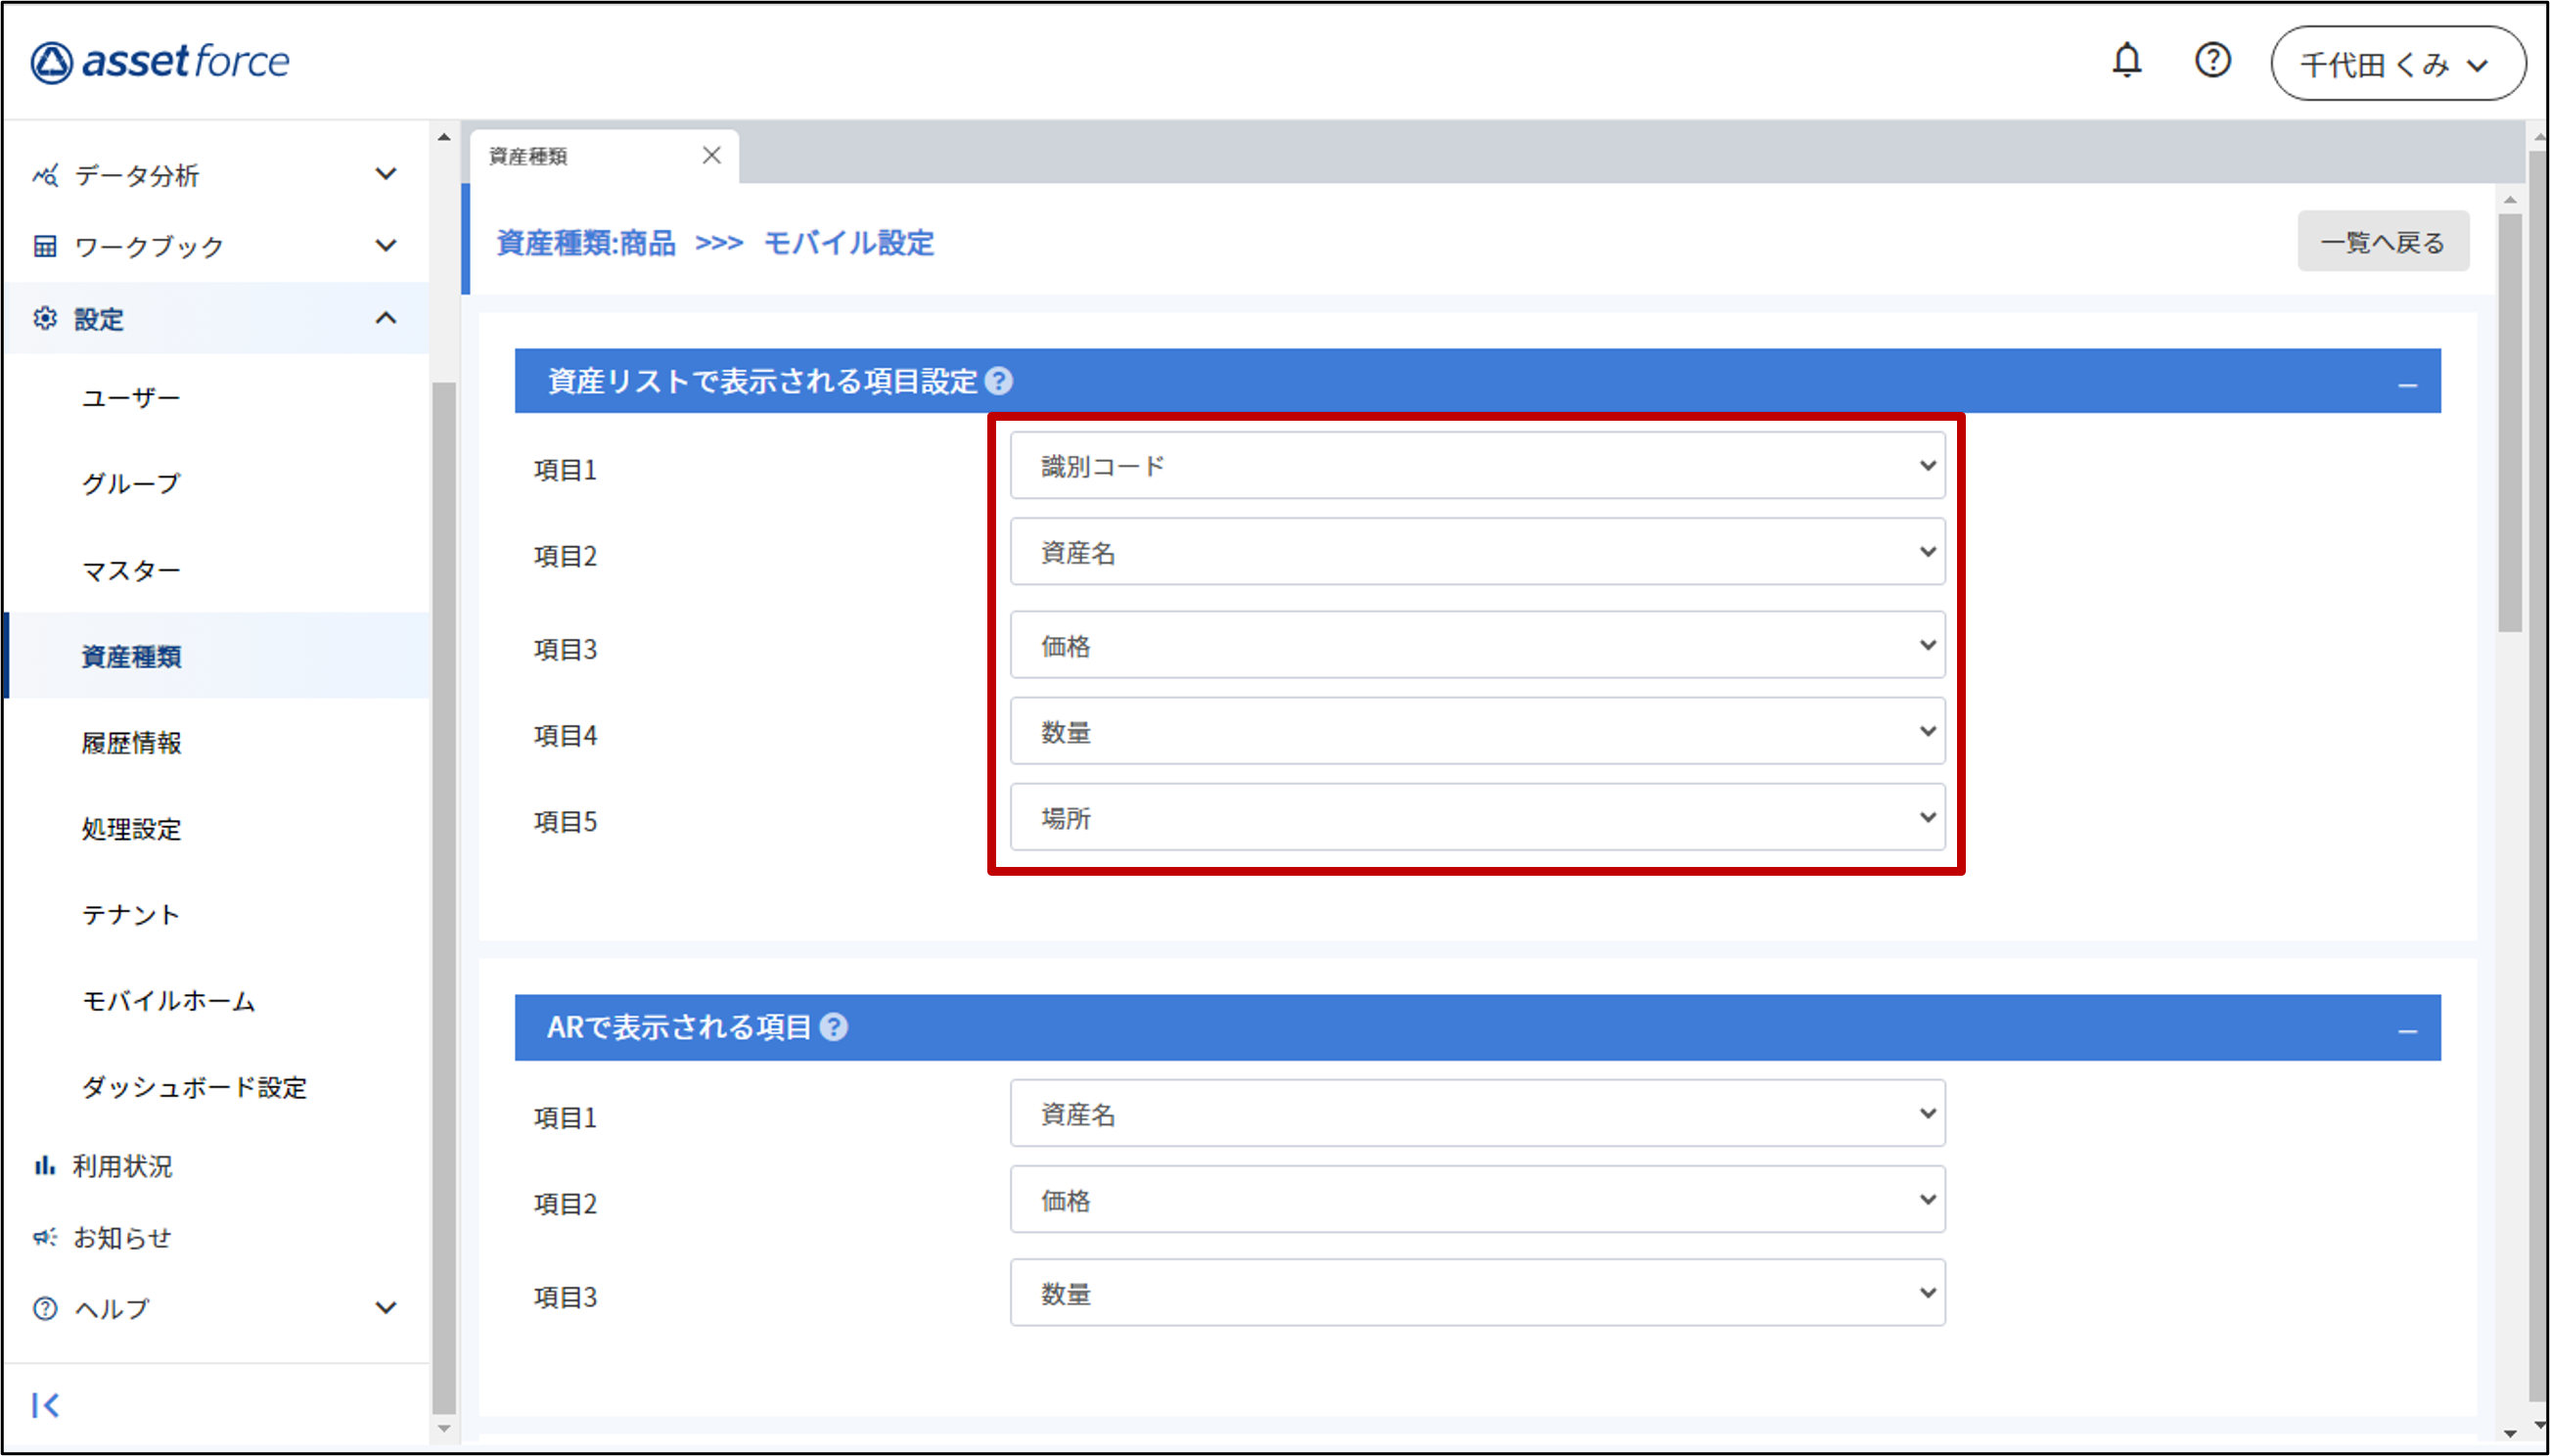Open the 場所 dropdown for 項目5
This screenshot has height=1456, width=2550.
tap(1476, 818)
